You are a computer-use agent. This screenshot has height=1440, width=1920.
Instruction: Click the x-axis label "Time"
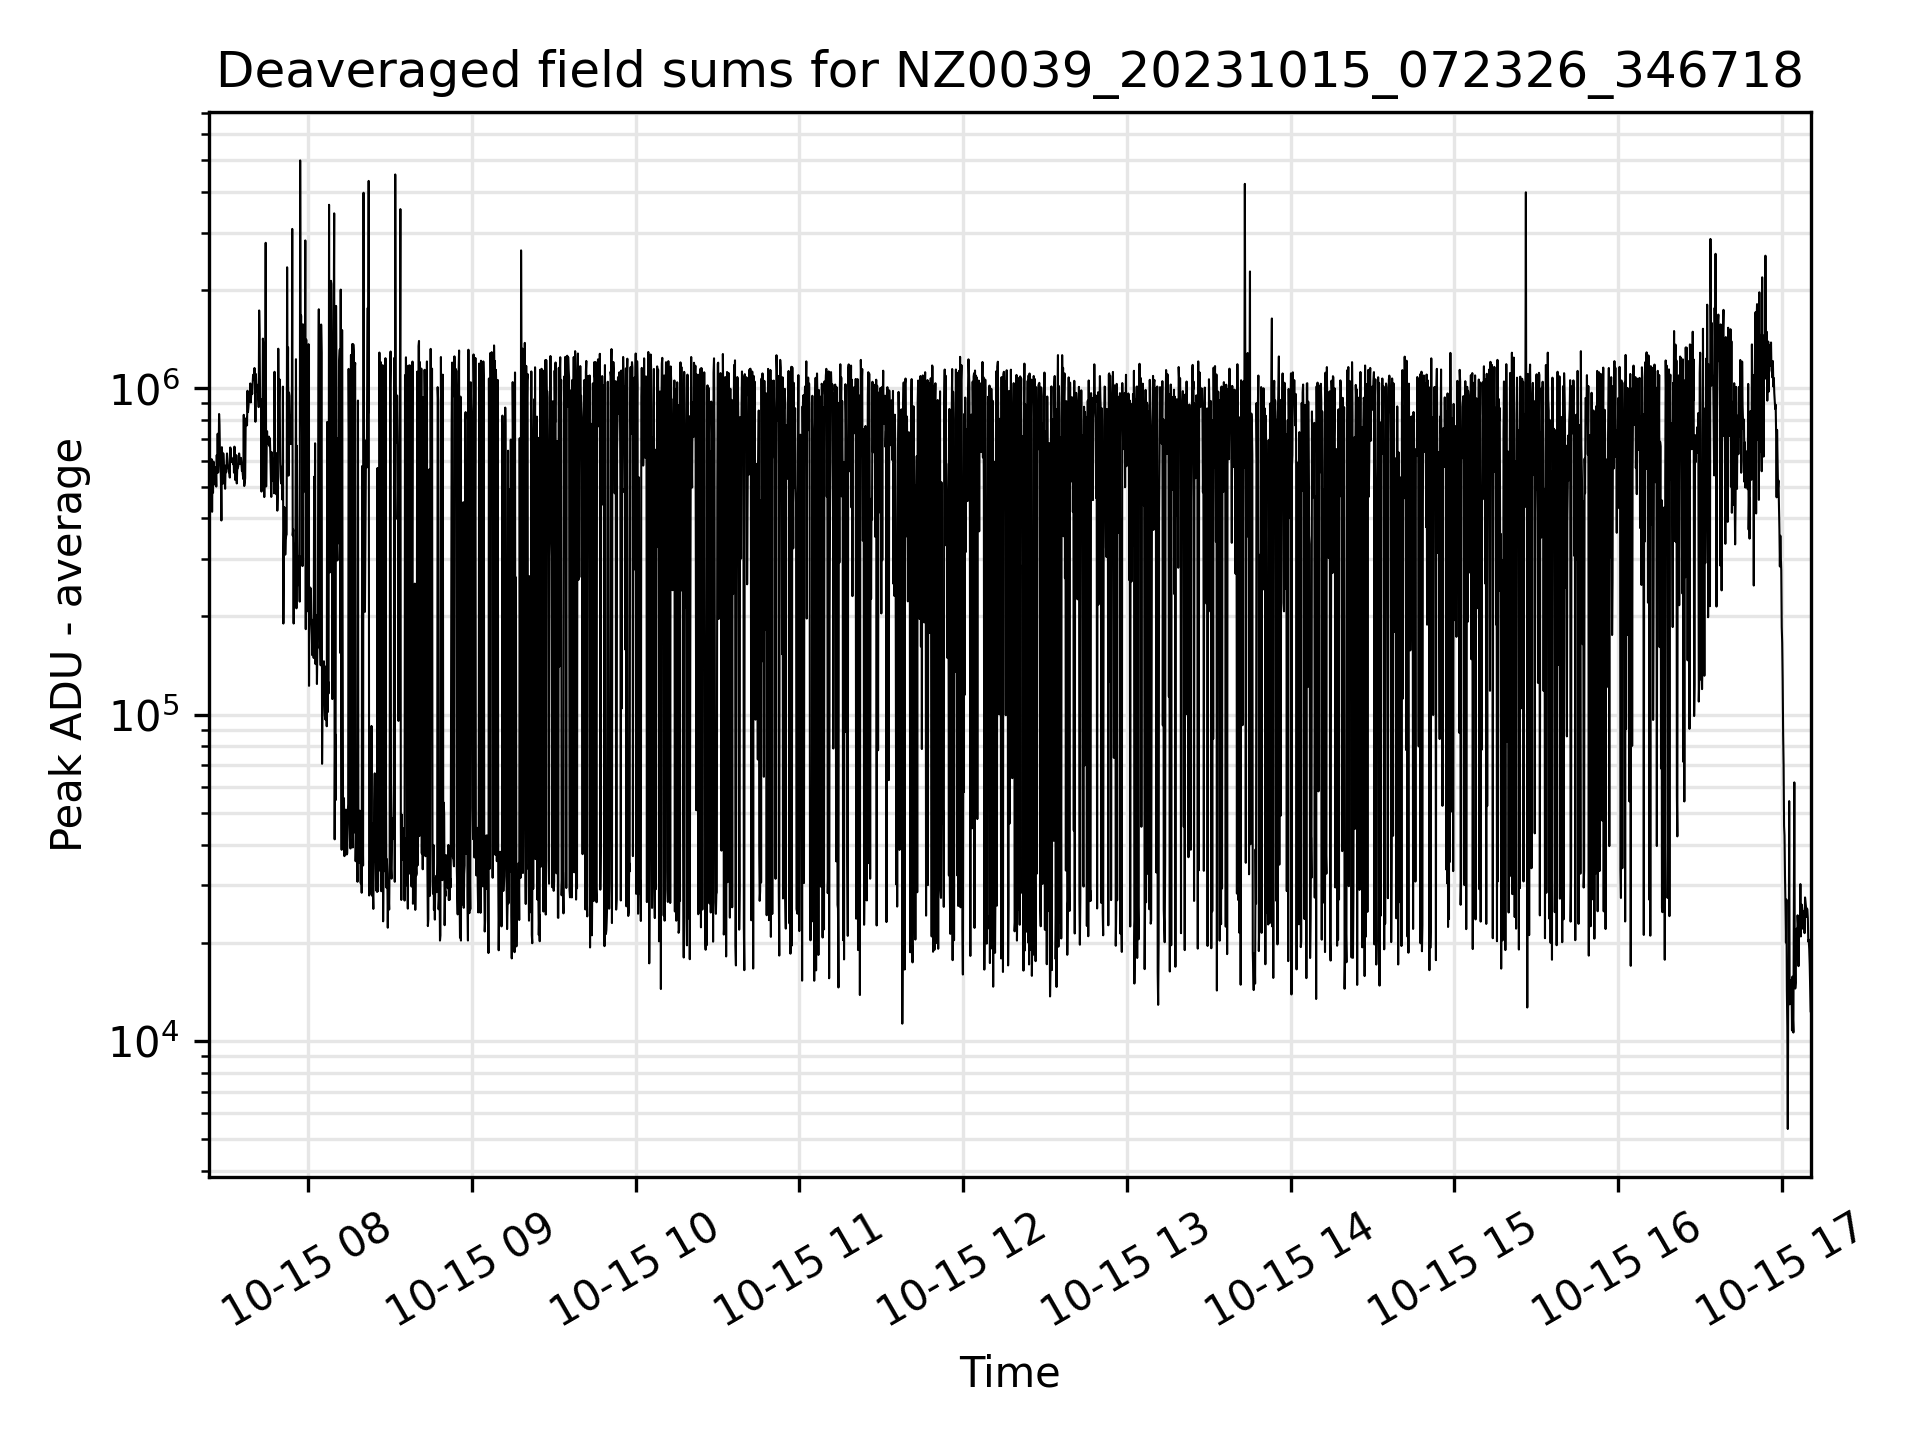tap(1009, 1373)
